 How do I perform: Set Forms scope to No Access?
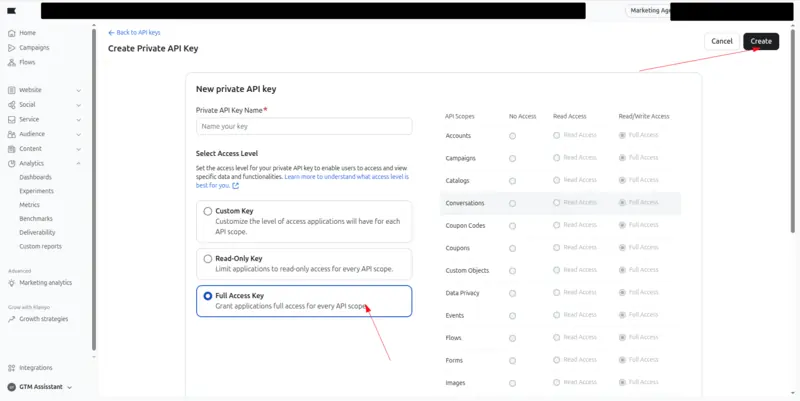tap(512, 361)
